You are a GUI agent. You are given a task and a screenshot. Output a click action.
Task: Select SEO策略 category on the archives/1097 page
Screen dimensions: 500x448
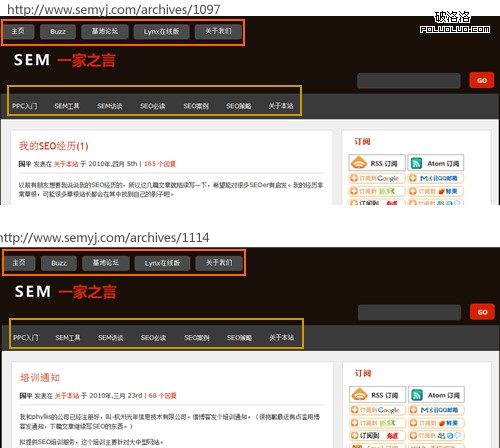239,106
